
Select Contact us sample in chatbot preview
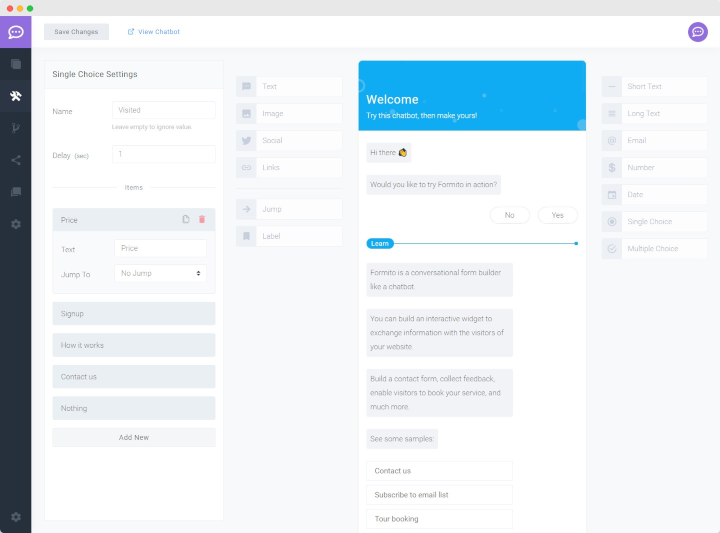[x=439, y=471]
